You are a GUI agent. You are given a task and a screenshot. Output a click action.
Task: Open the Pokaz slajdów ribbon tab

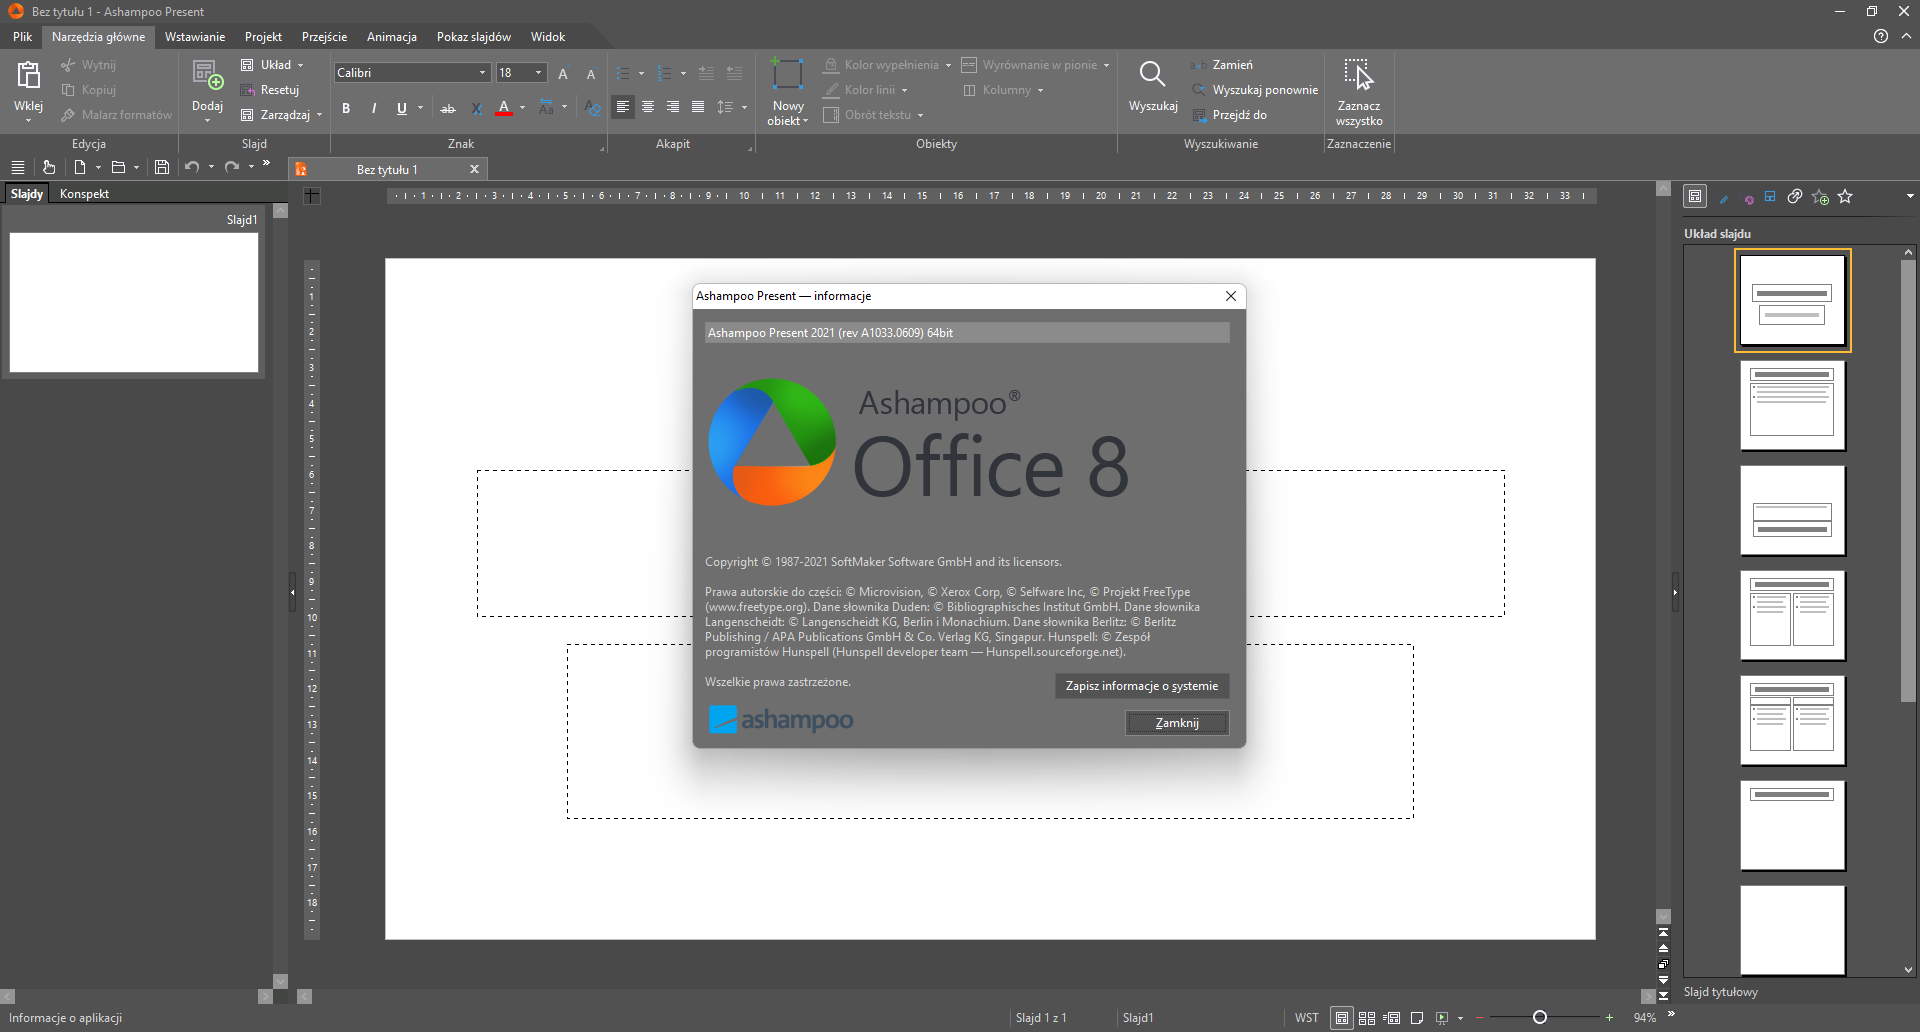(474, 37)
